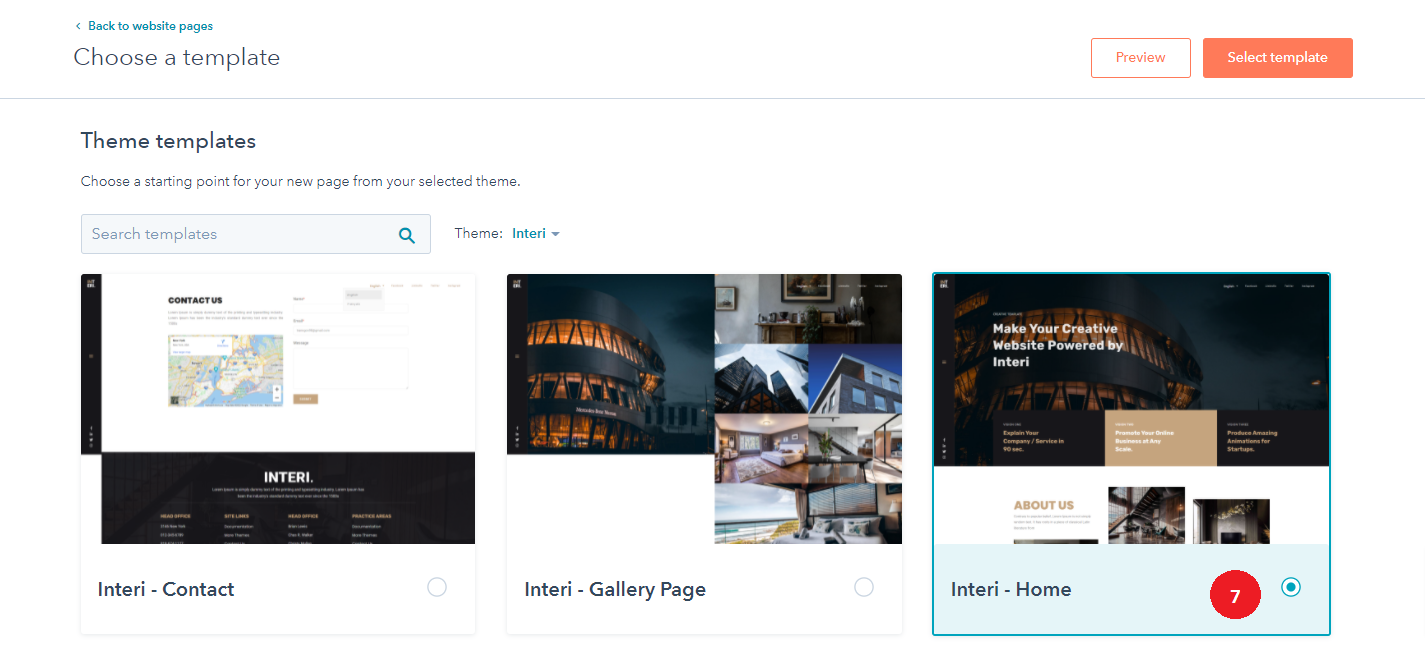Image resolution: width=1425 pixels, height=655 pixels.
Task: Click the Interi - Gallery Page thumbnail image
Action: [x=704, y=409]
